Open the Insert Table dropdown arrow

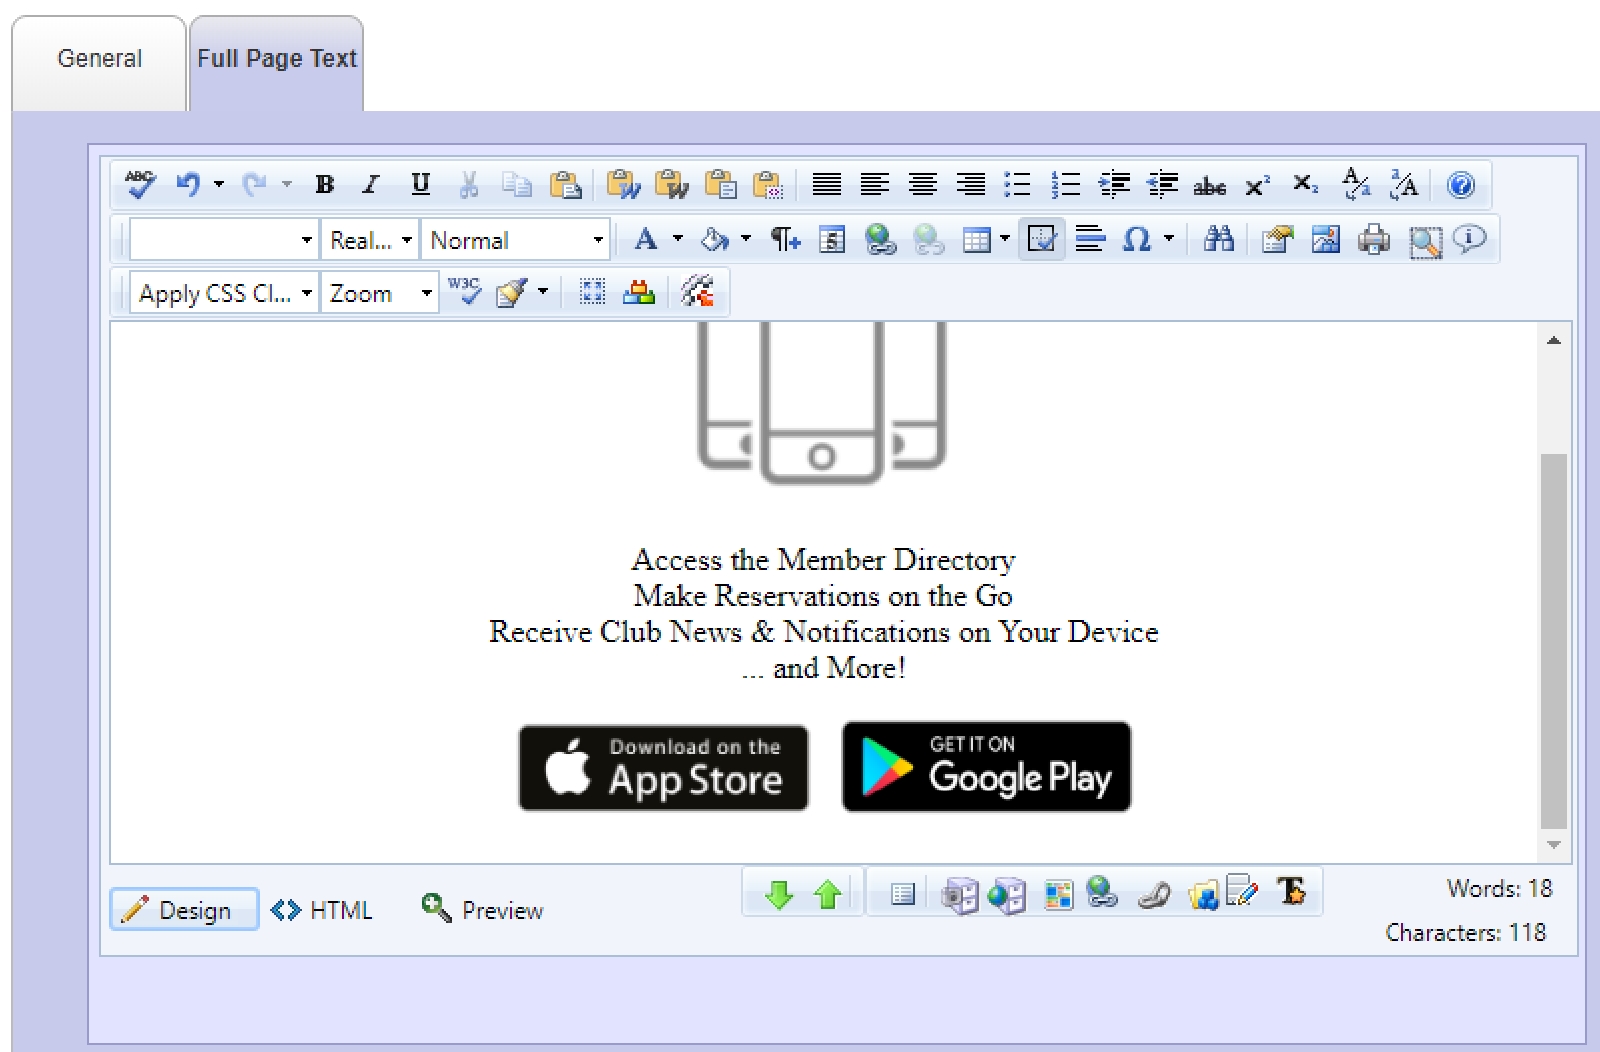pyautogui.click(x=1005, y=239)
